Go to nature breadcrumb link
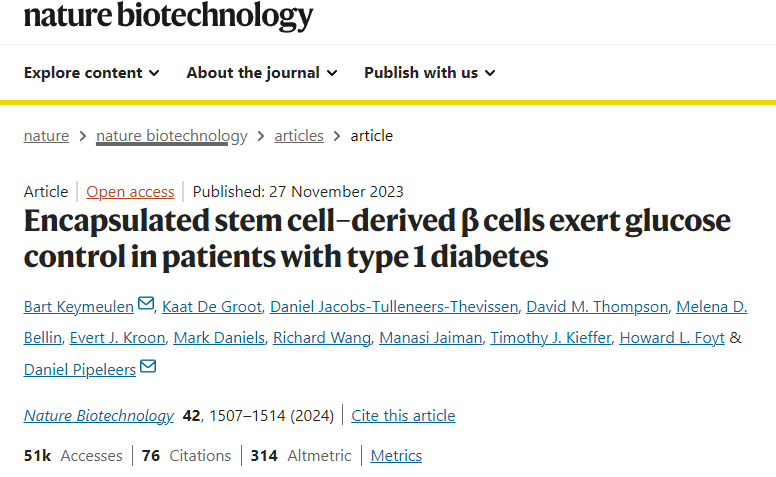Image resolution: width=776 pixels, height=477 pixels. 46,136
